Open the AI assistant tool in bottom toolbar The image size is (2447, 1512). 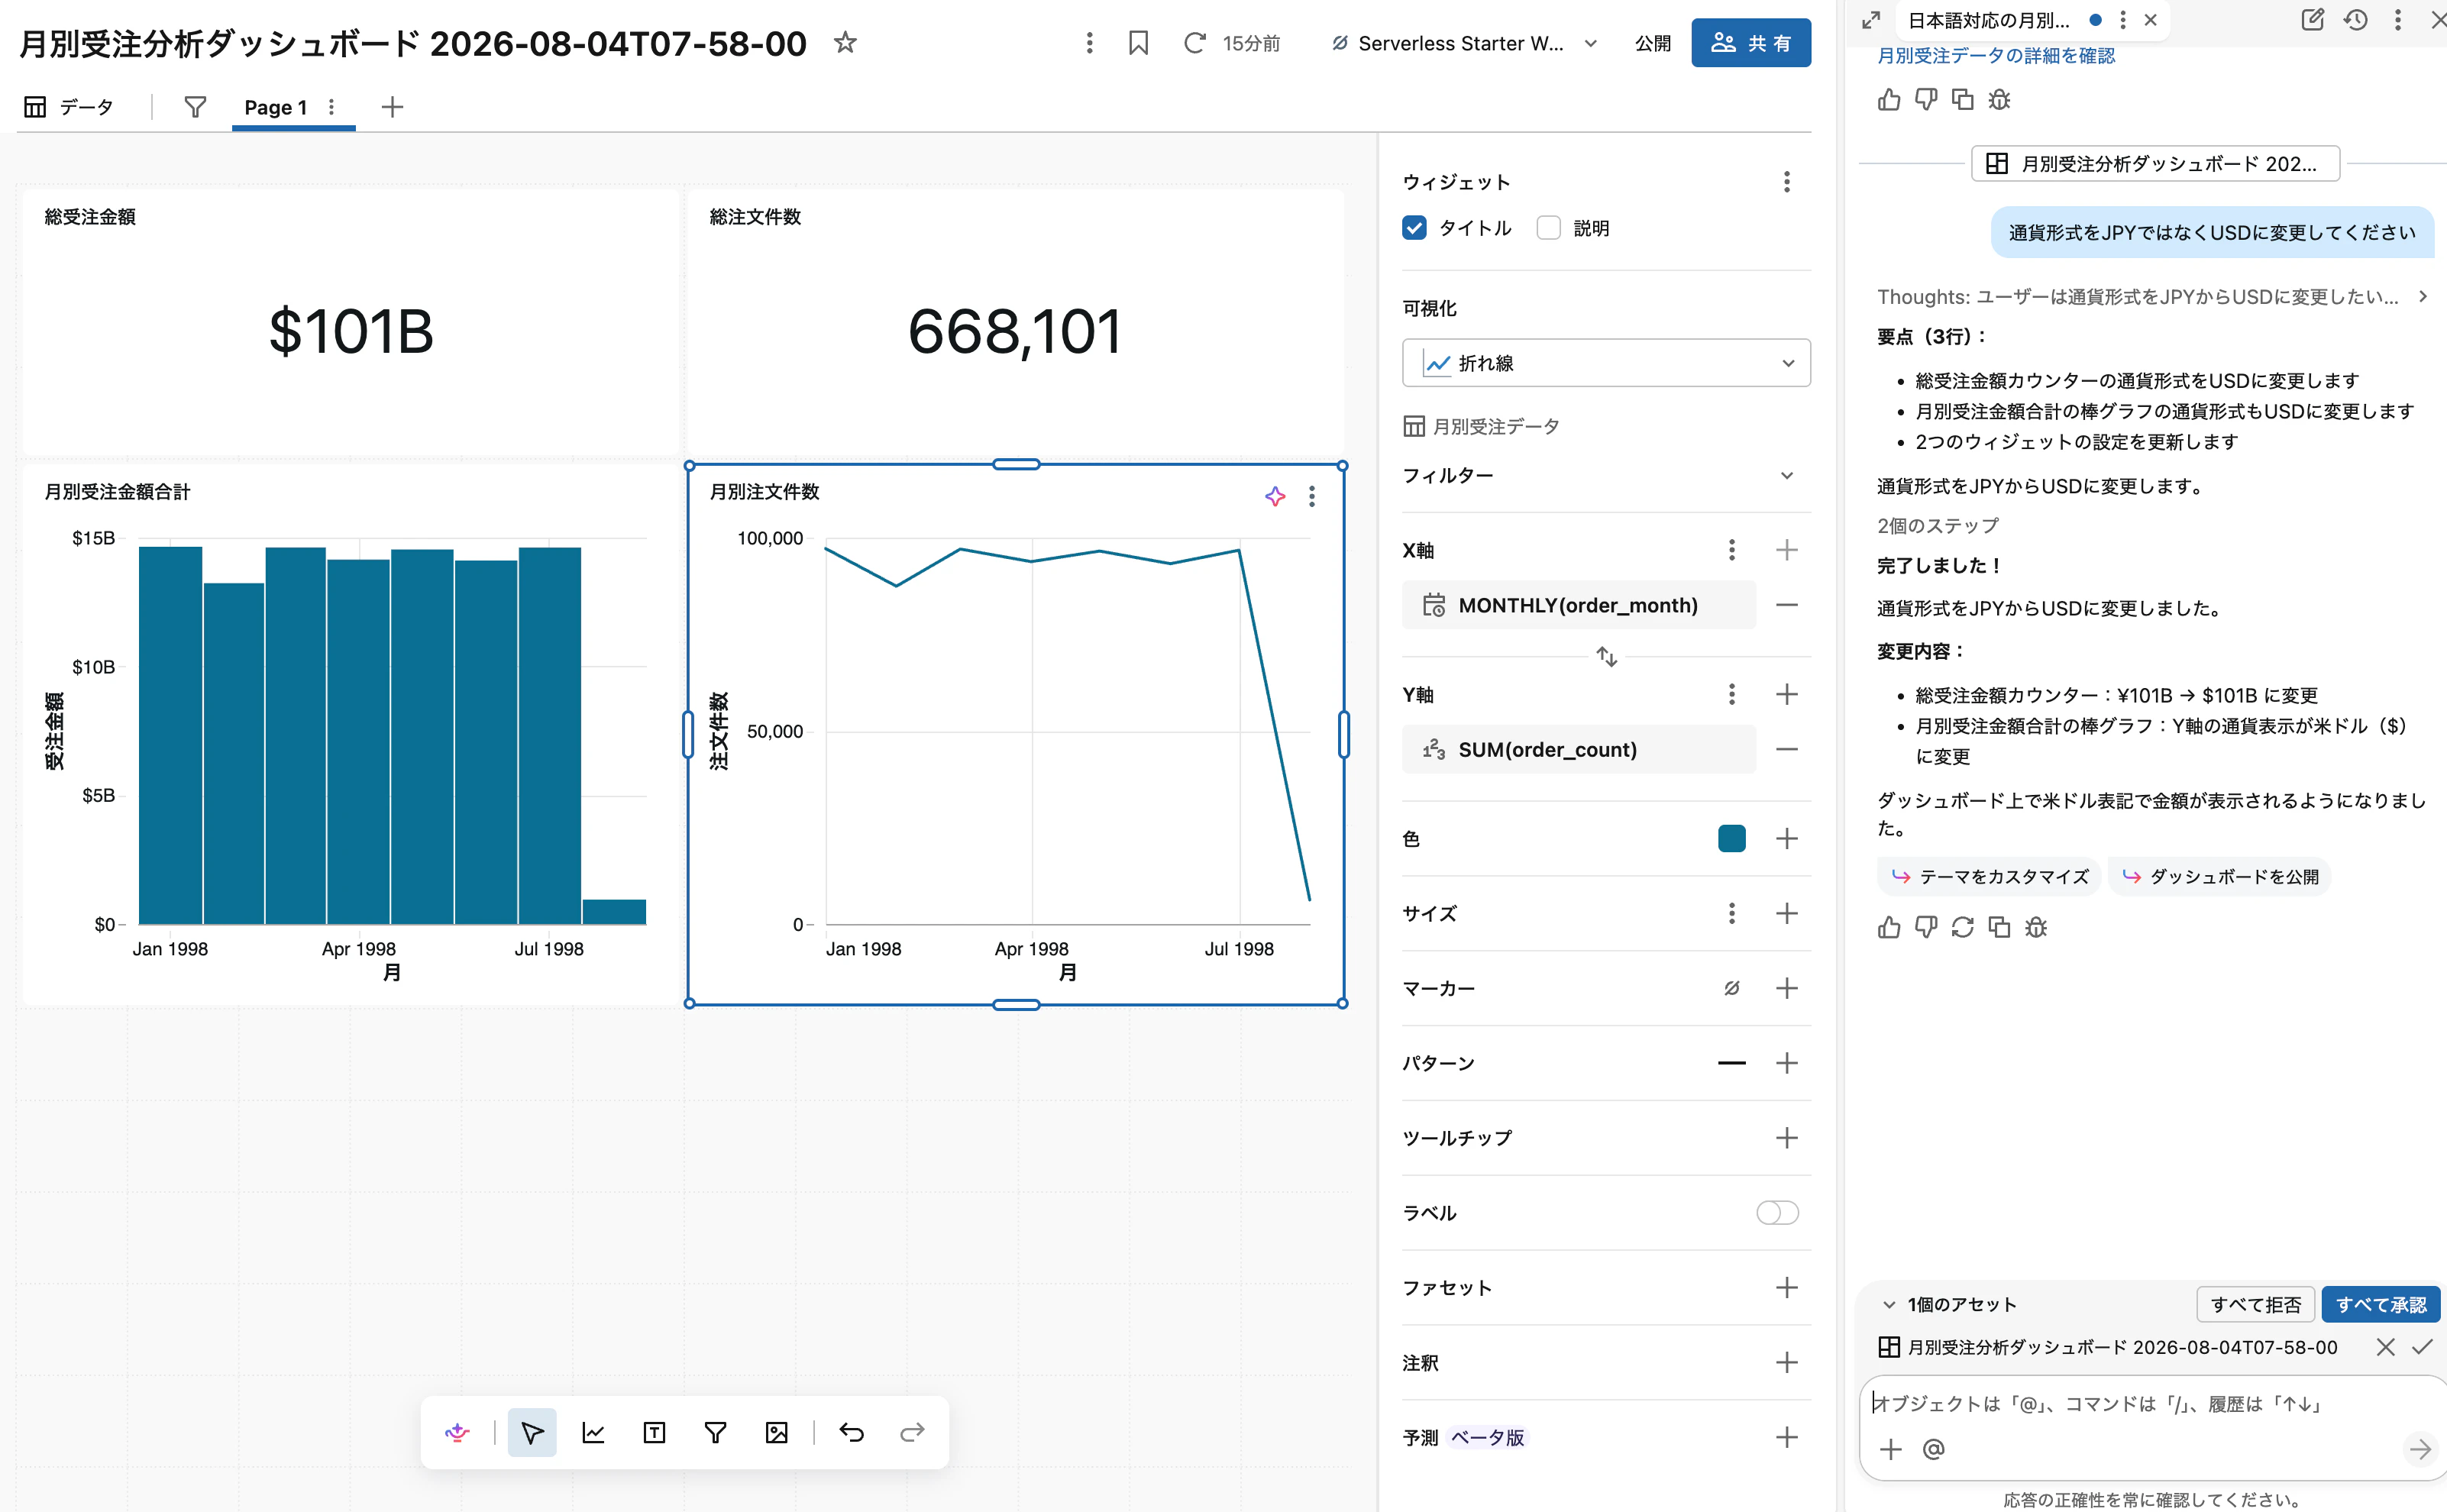point(457,1432)
